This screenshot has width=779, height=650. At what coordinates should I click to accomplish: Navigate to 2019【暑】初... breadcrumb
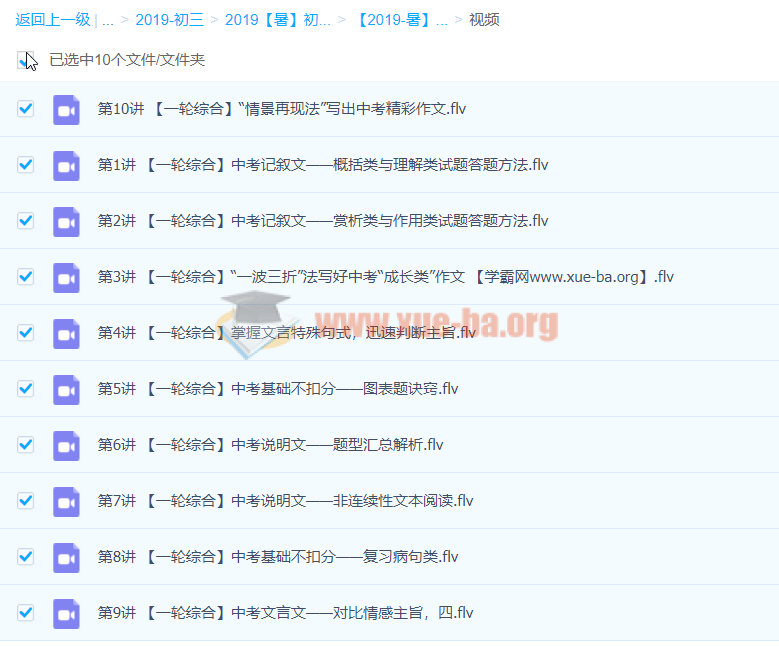[277, 20]
